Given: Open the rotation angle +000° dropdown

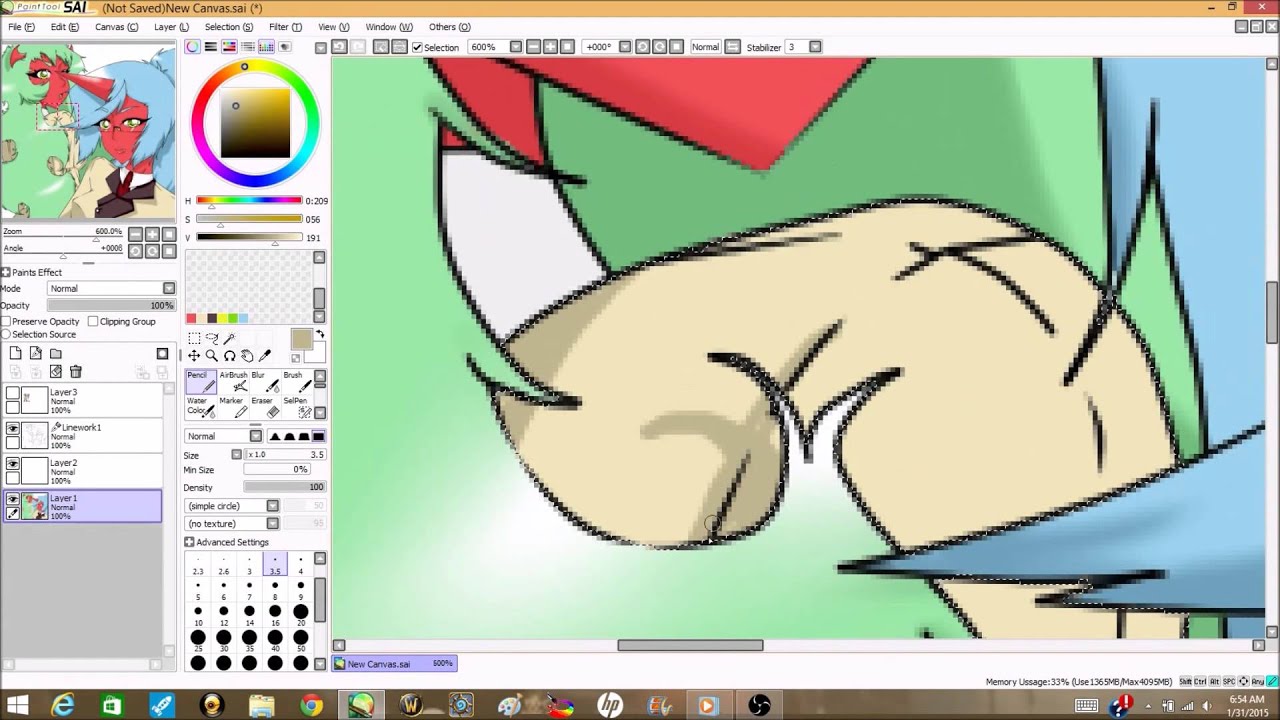Looking at the screenshot, I should (x=625, y=47).
